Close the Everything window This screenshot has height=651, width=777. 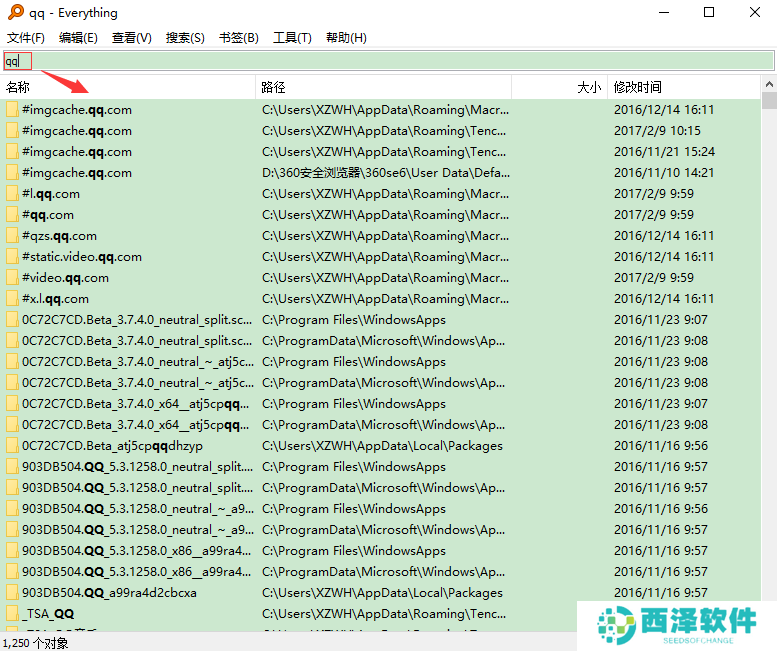pyautogui.click(x=755, y=12)
